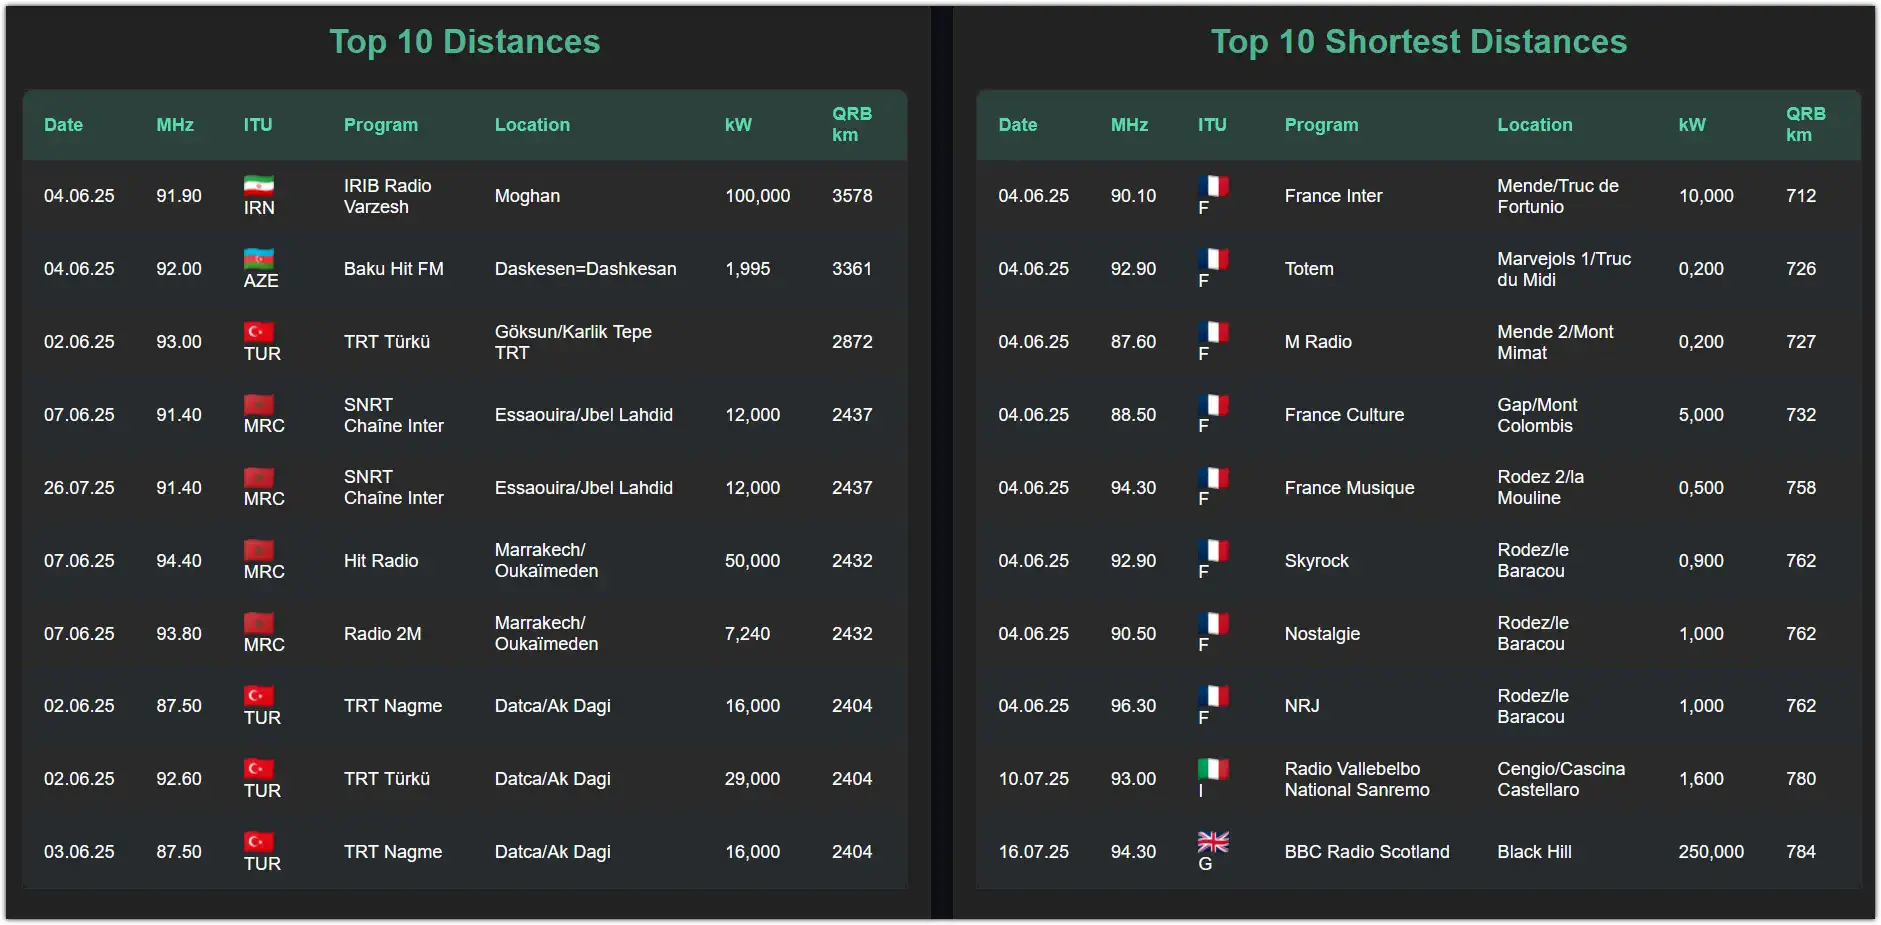Image resolution: width=1881 pixels, height=925 pixels.
Task: Click the UK flag beside BBC Radio Scotland
Action: 1213,842
